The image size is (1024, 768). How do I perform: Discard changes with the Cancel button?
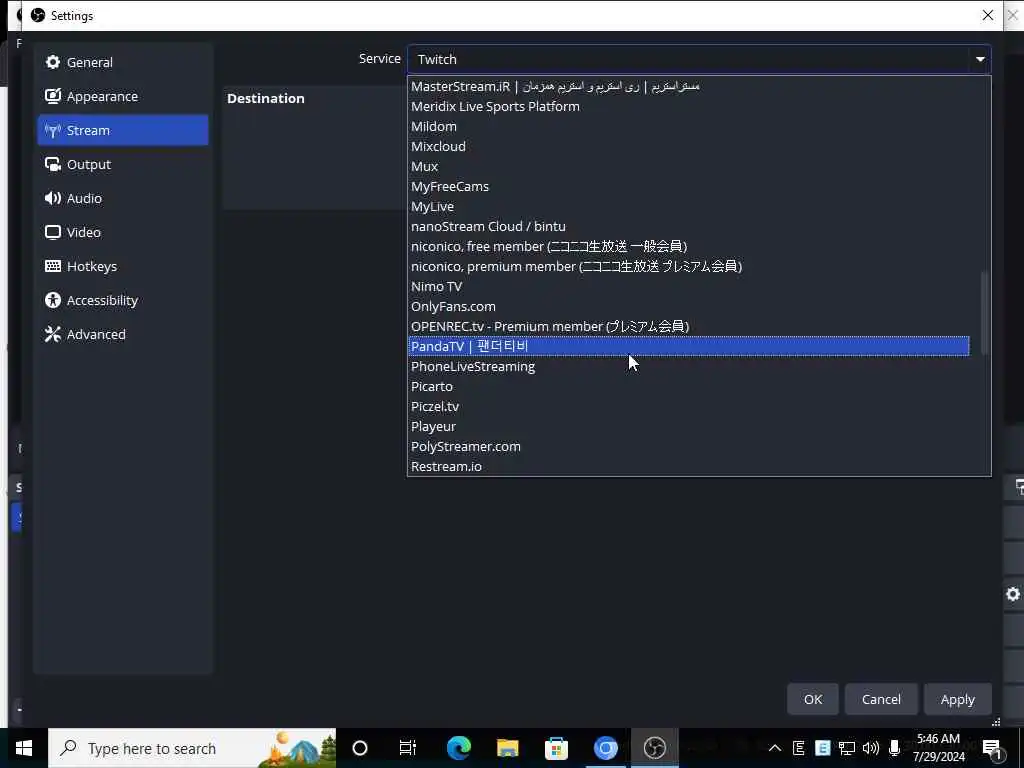[x=881, y=699]
